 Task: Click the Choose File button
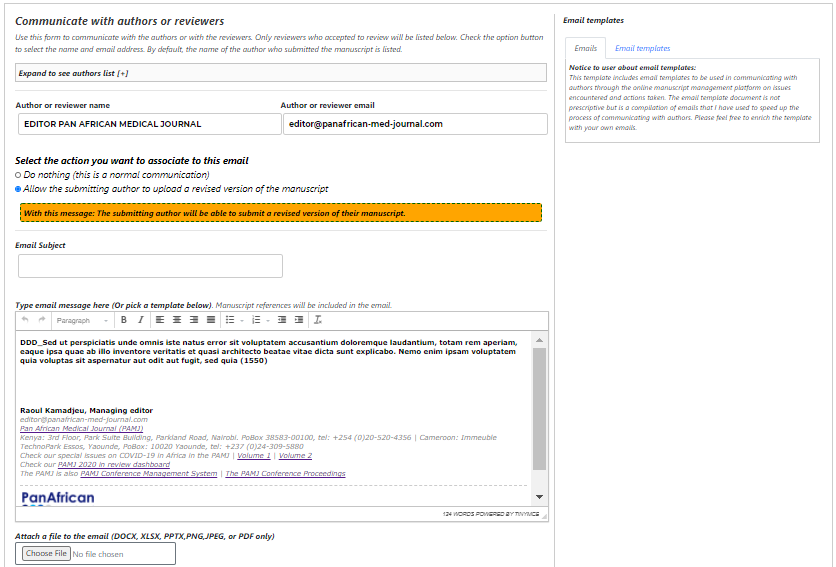[x=46, y=553]
